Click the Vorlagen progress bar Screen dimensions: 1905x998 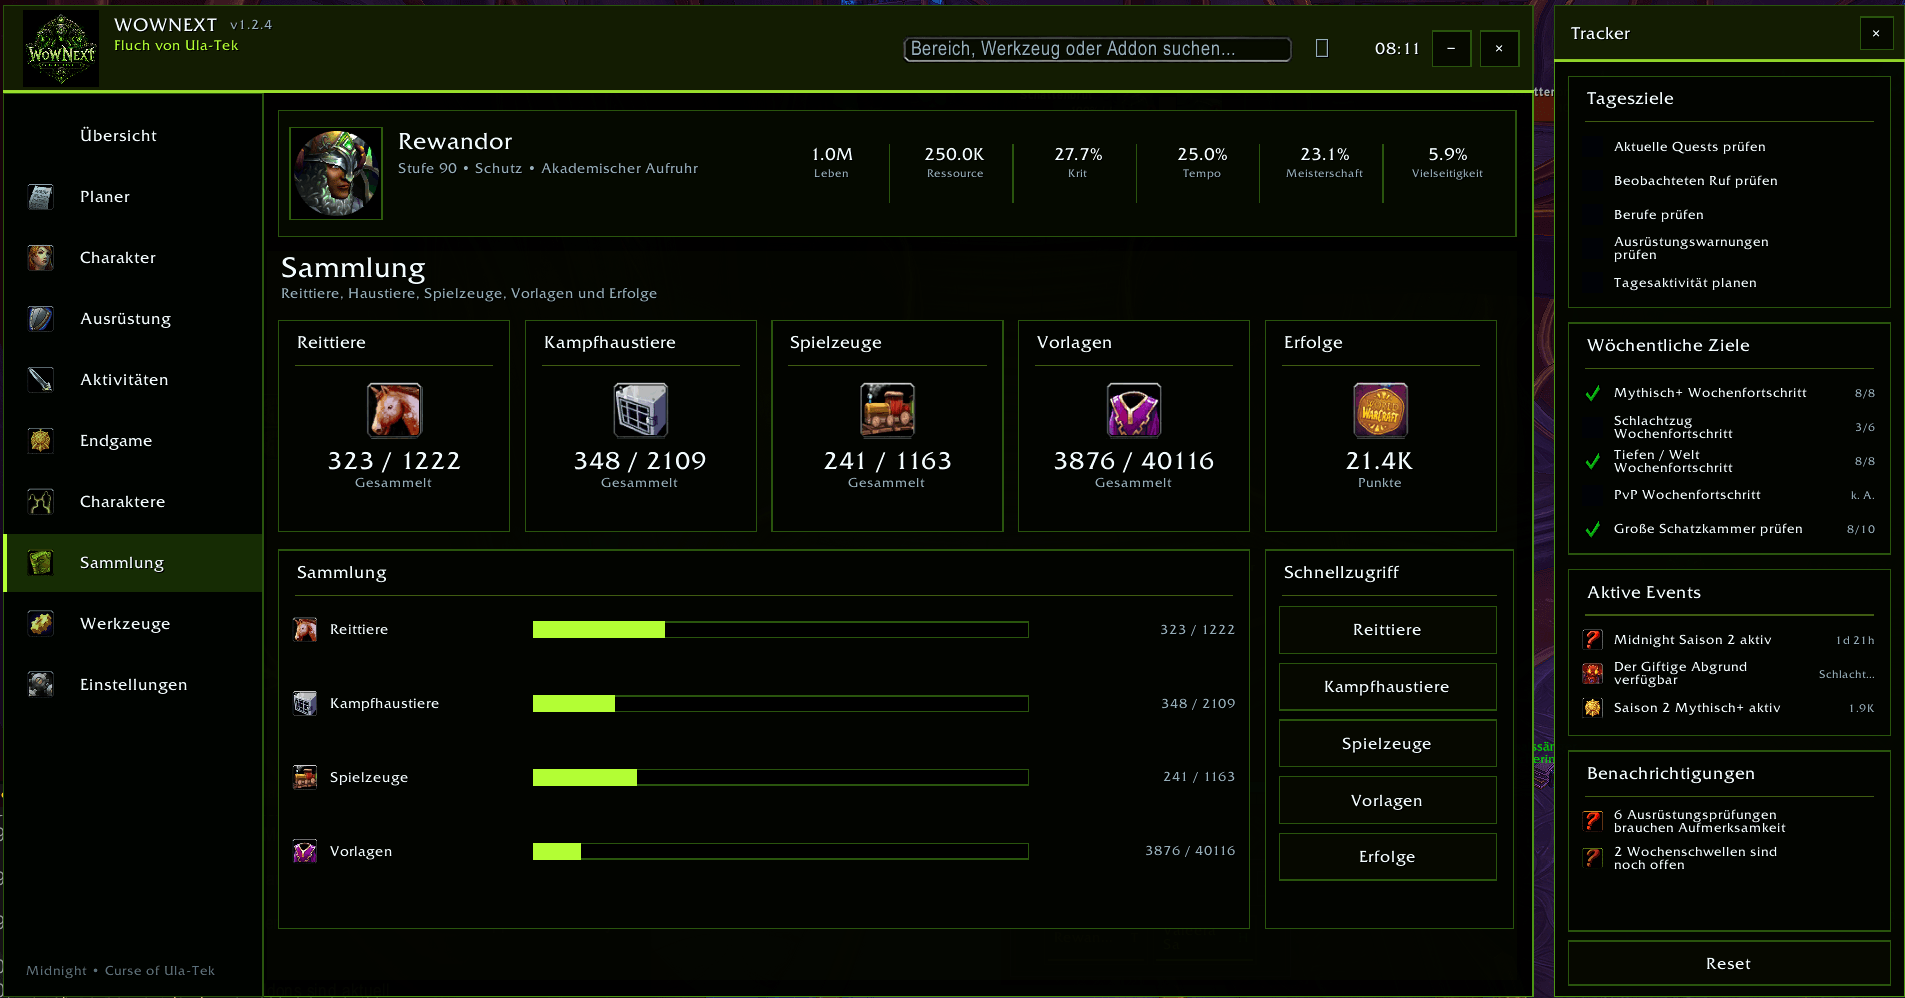(780, 851)
